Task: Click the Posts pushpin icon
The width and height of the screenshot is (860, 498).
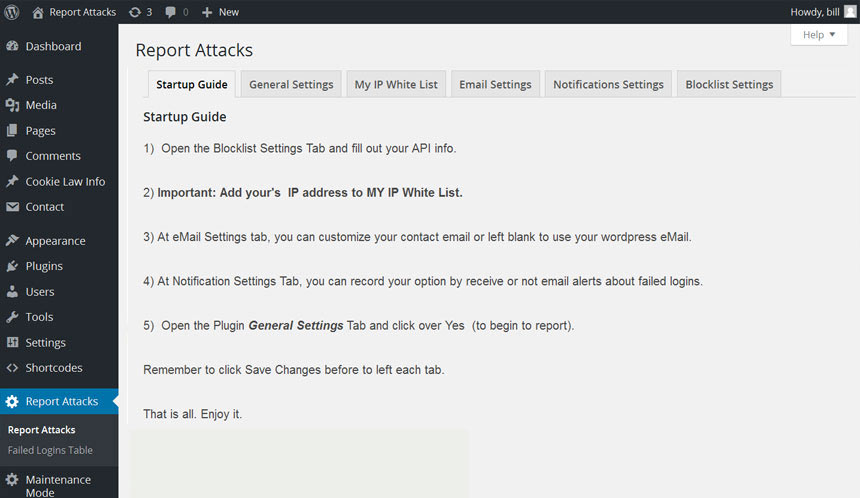Action: 12,80
